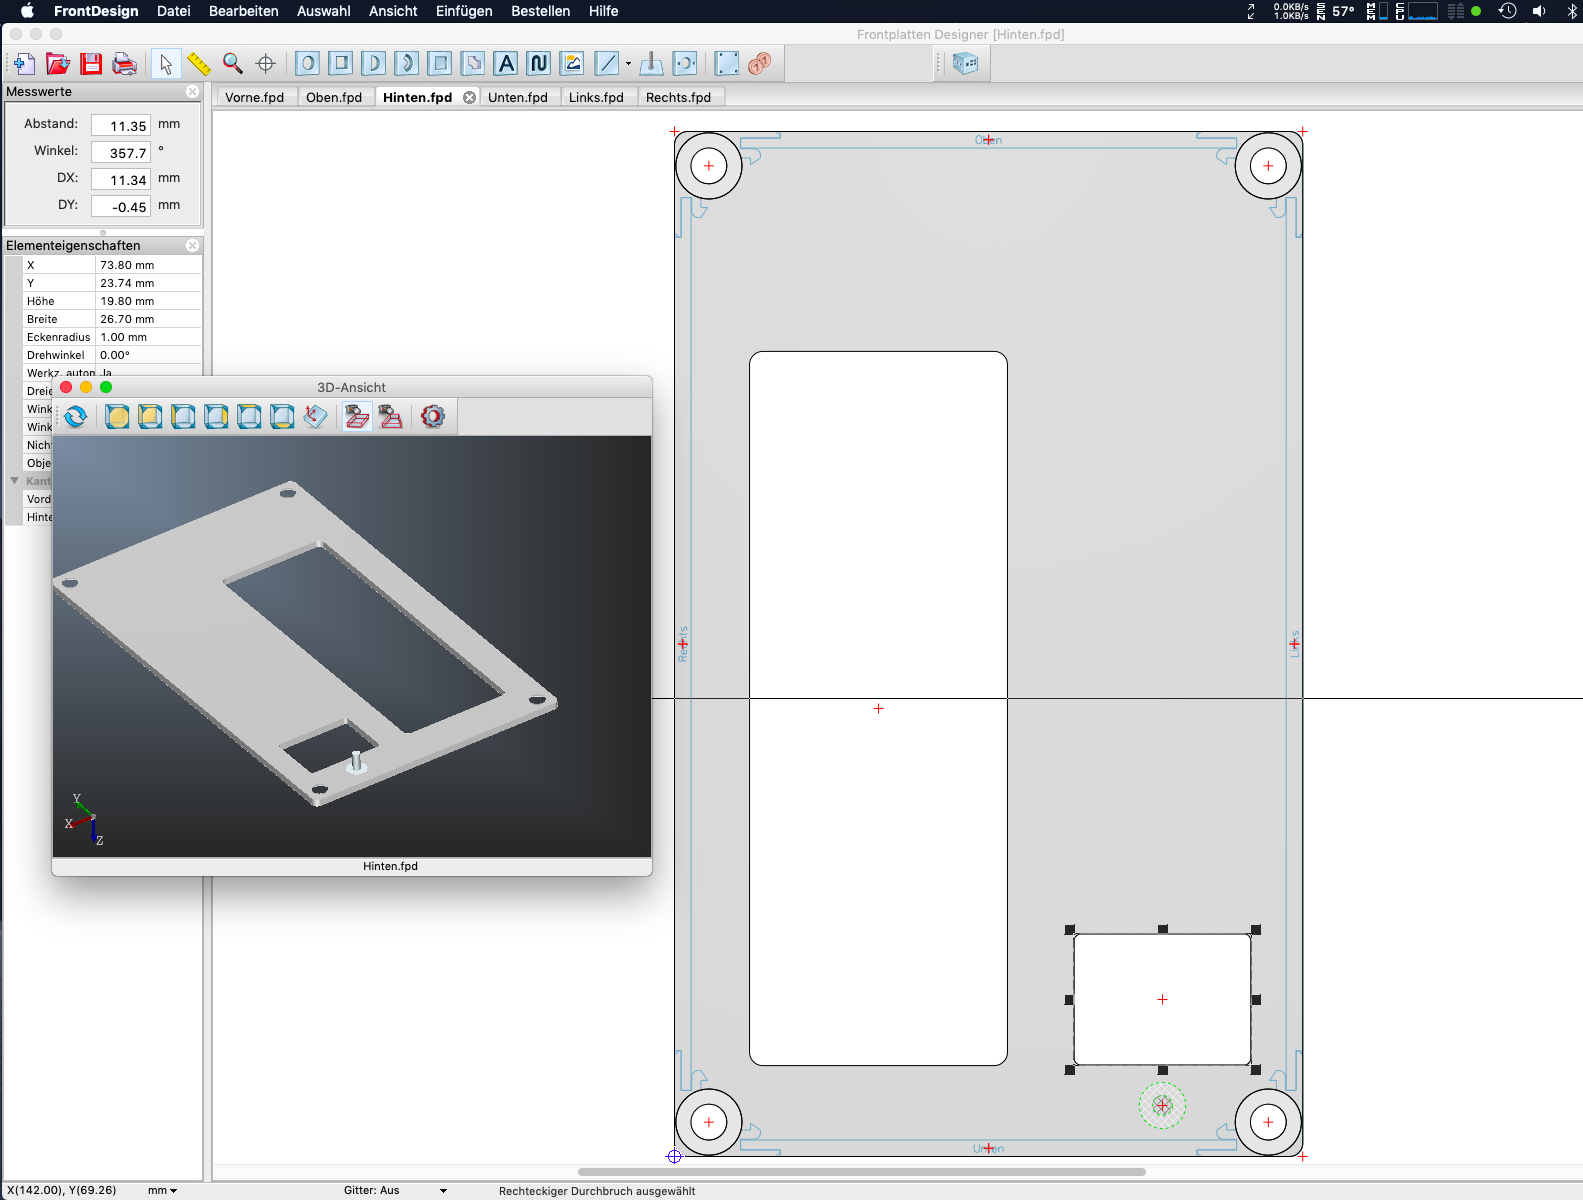Print the current panel design

[x=125, y=64]
